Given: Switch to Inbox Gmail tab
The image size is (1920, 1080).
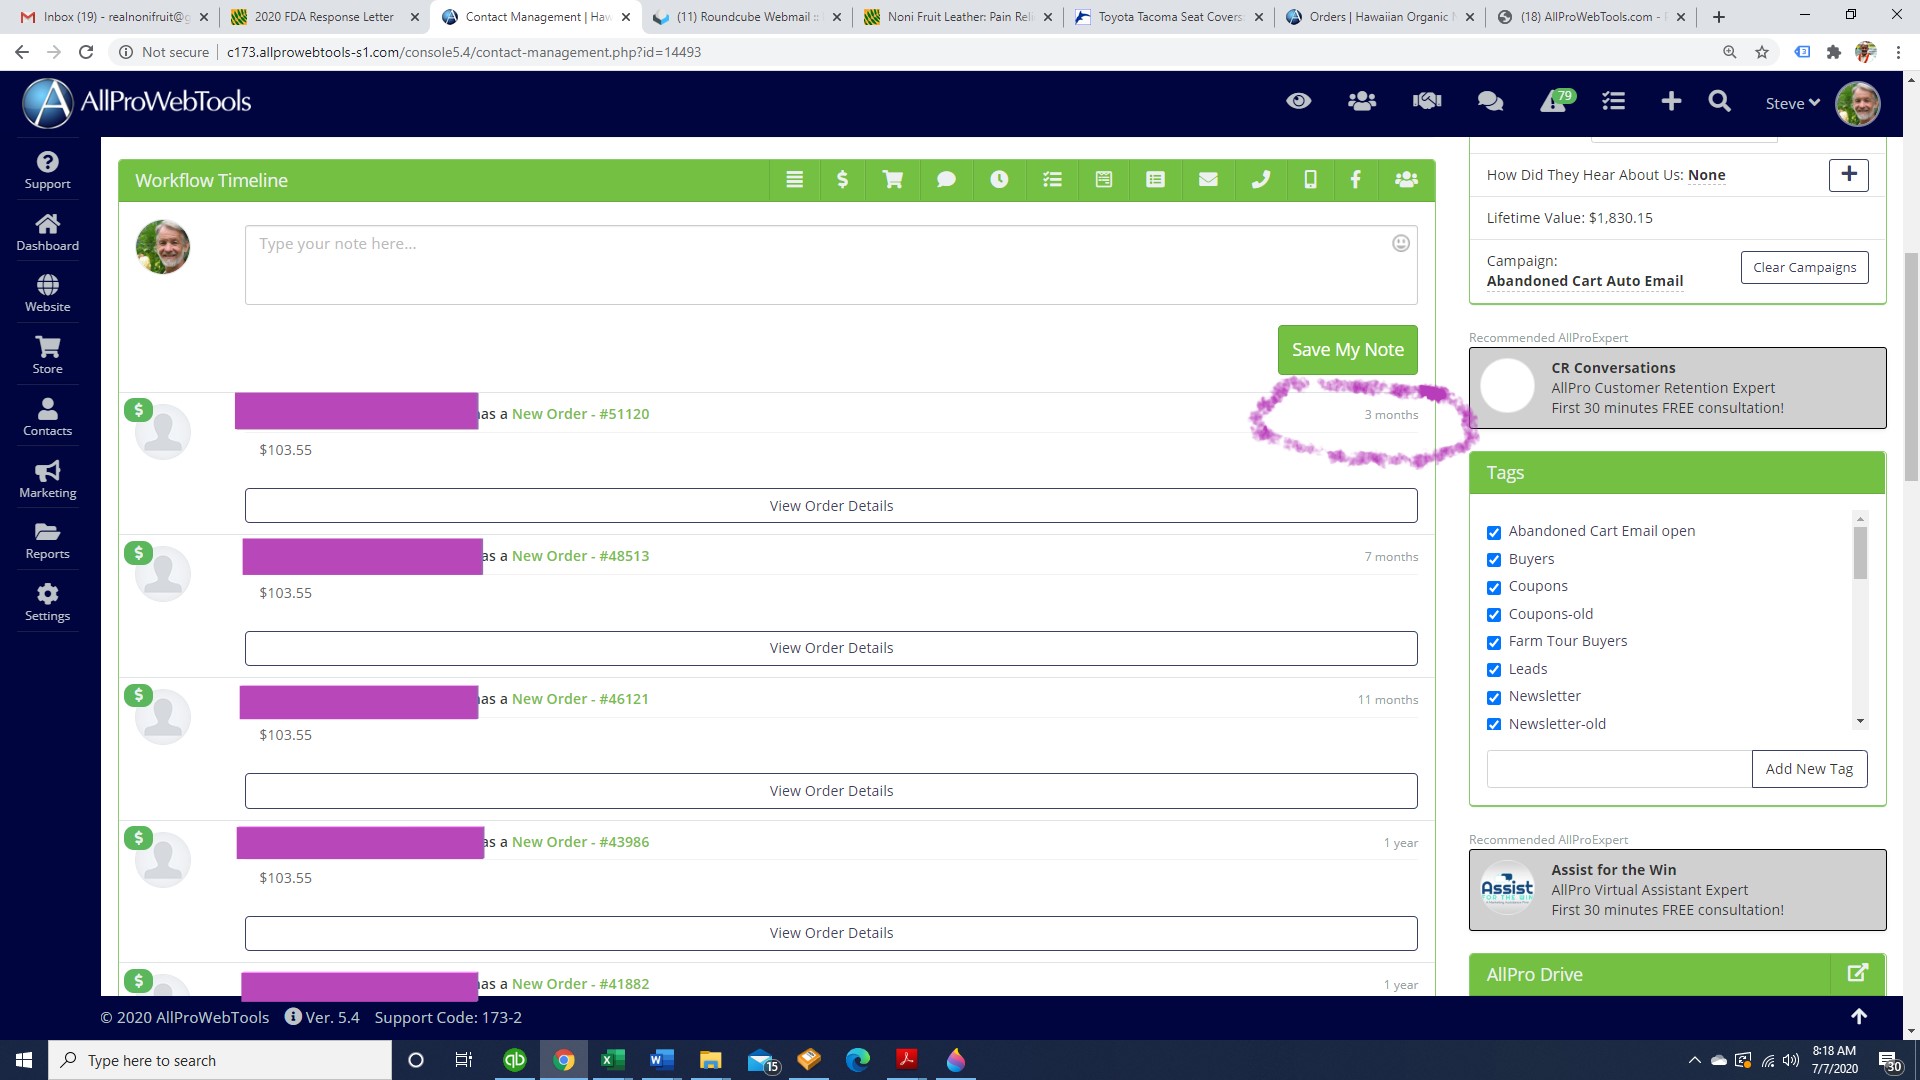Looking at the screenshot, I should pos(116,17).
